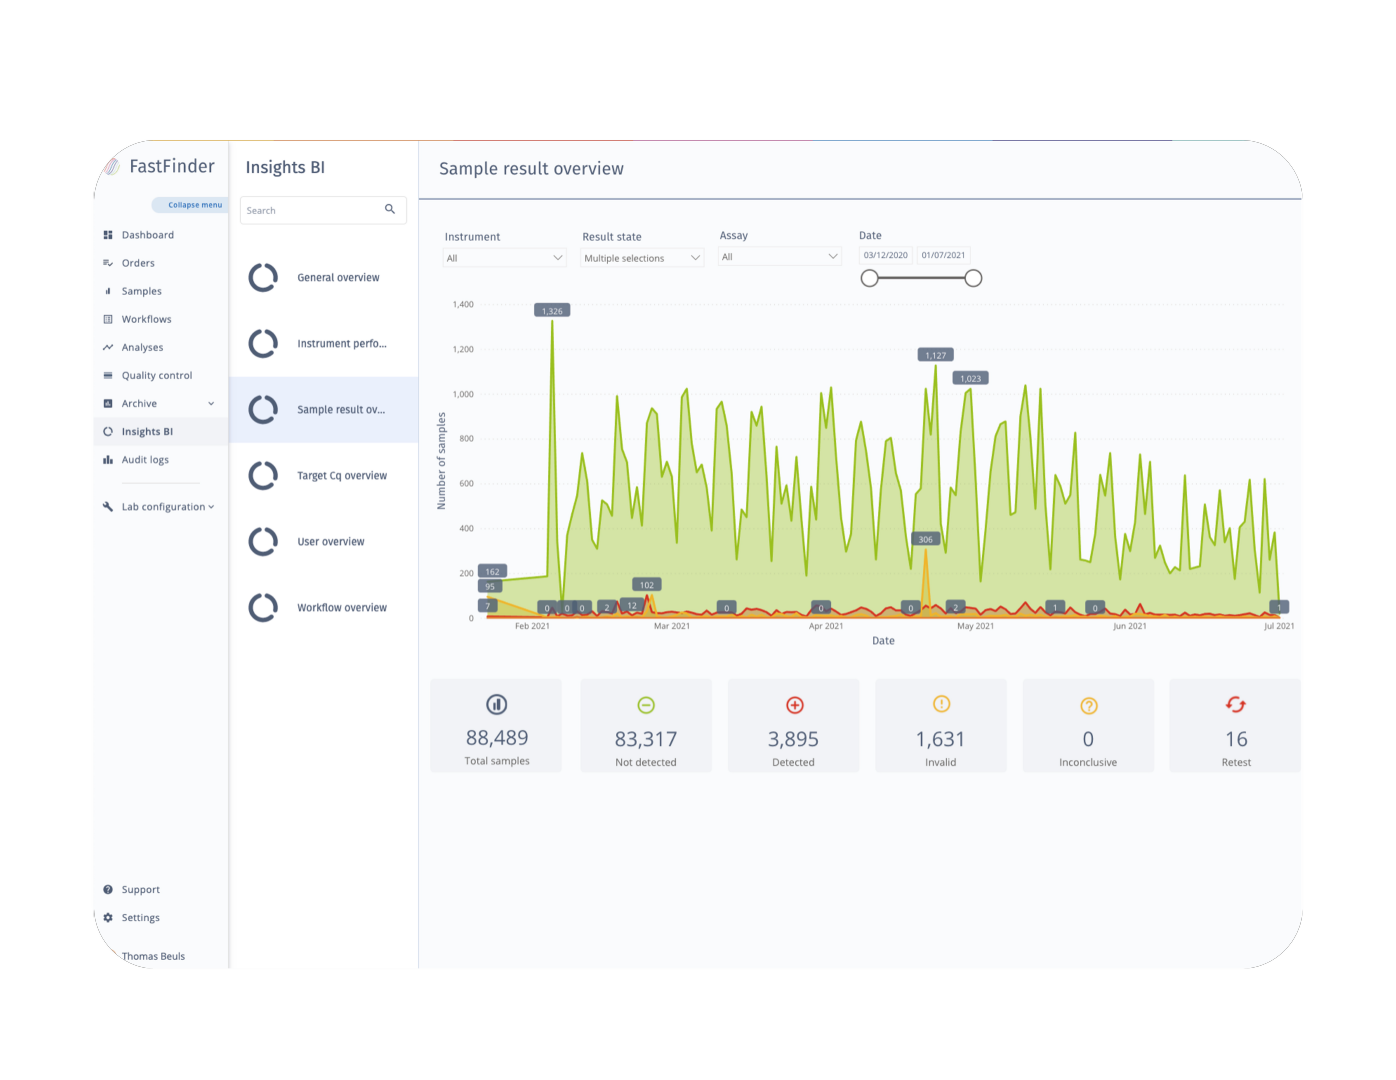This screenshot has height=1080, width=1396.
Task: Click the right date slider handle
Action: pos(973,278)
